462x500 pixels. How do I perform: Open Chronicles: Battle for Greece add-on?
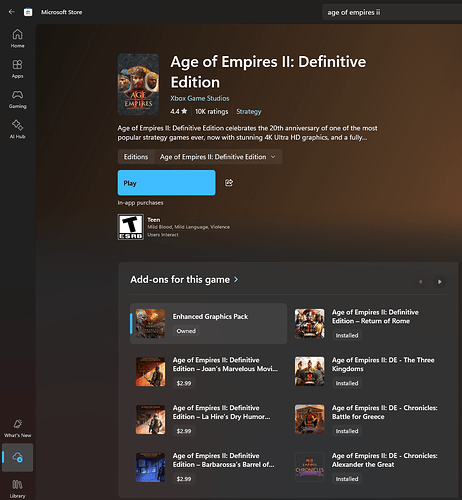click(x=368, y=419)
